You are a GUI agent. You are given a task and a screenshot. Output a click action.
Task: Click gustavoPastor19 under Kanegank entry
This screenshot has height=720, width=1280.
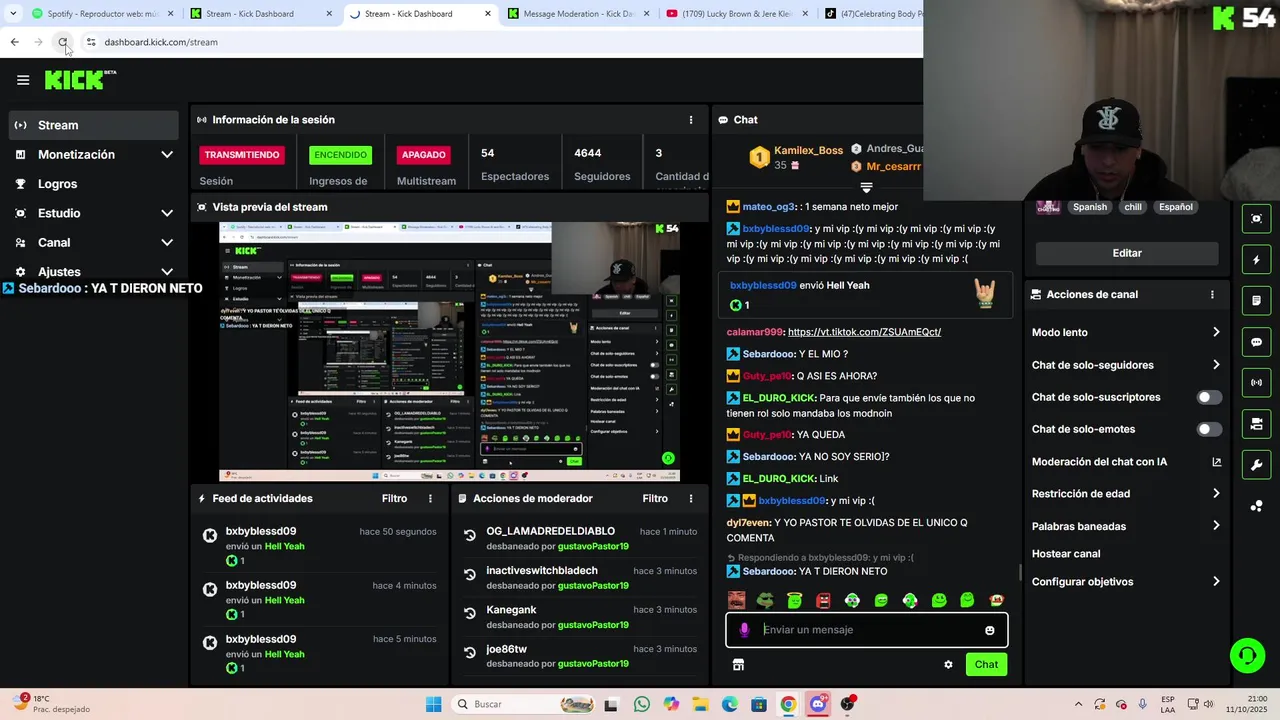(x=593, y=625)
